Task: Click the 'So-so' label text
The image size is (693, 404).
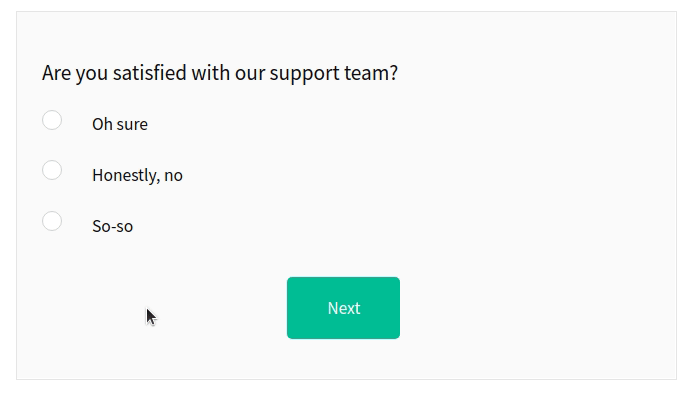Action: pos(112,226)
